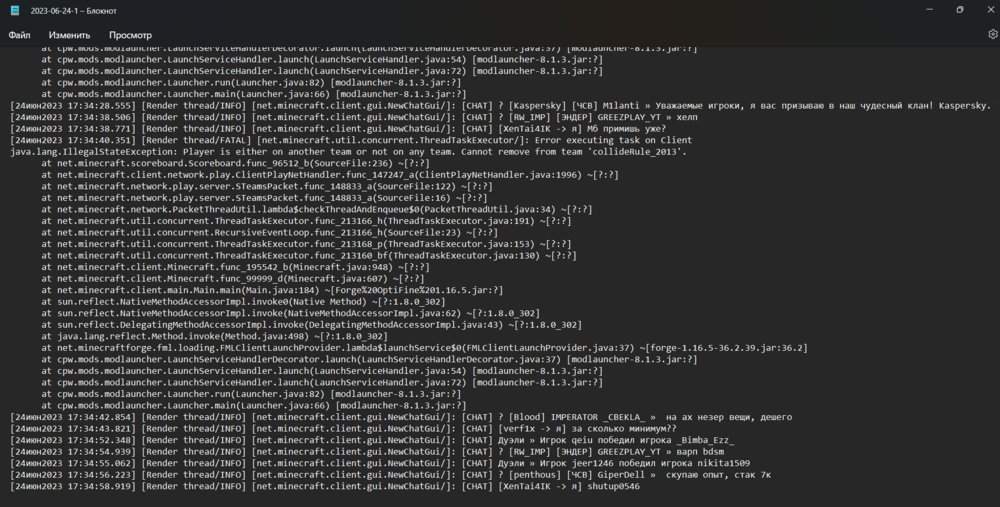Click the 17:34:40.351 Render thread/FATAL line
Screen dimensions: 1000x507
click(351, 140)
